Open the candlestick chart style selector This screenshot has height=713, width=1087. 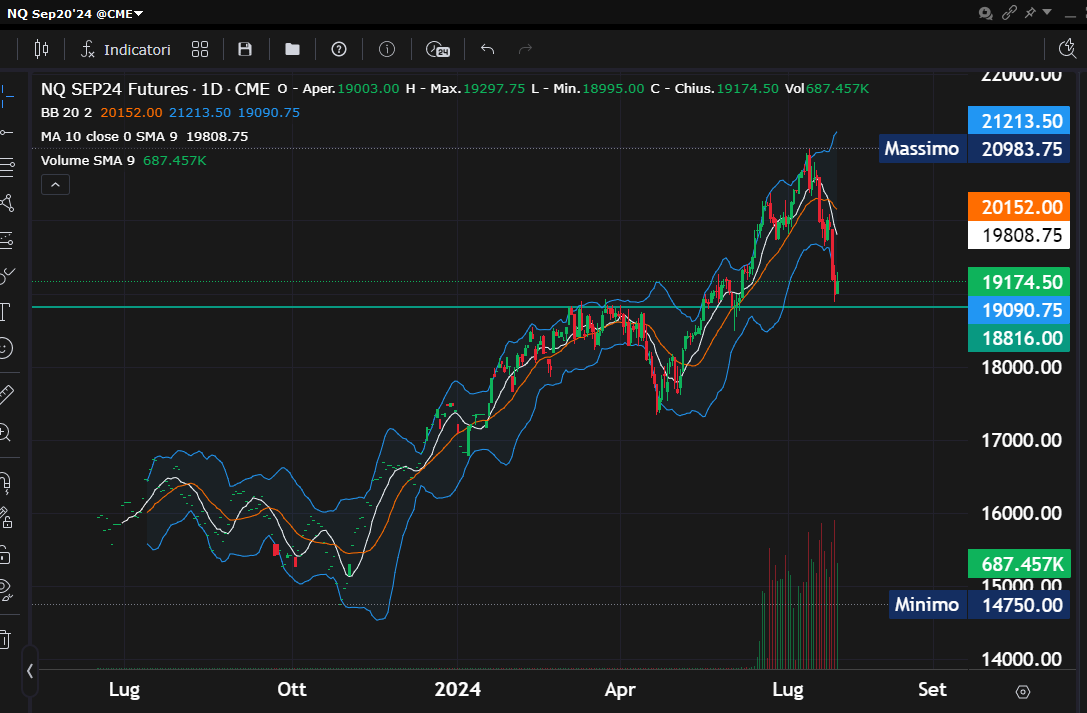41,49
